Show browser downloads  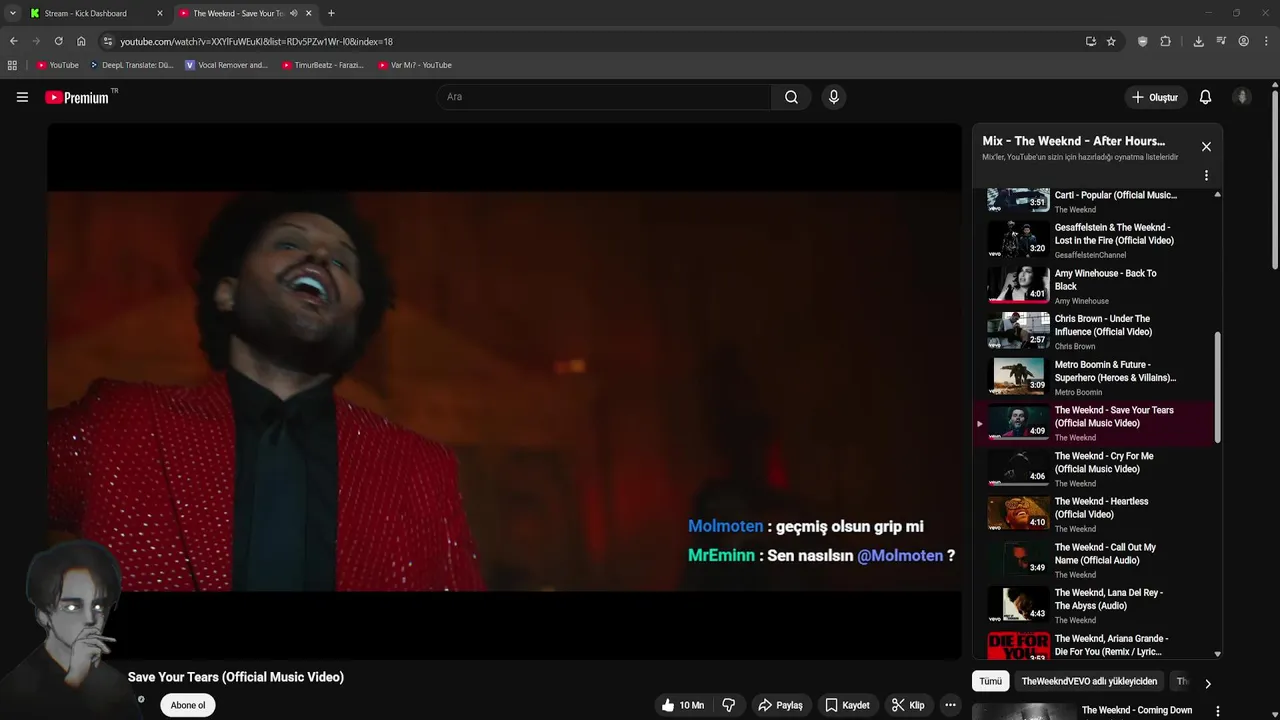[x=1198, y=41]
